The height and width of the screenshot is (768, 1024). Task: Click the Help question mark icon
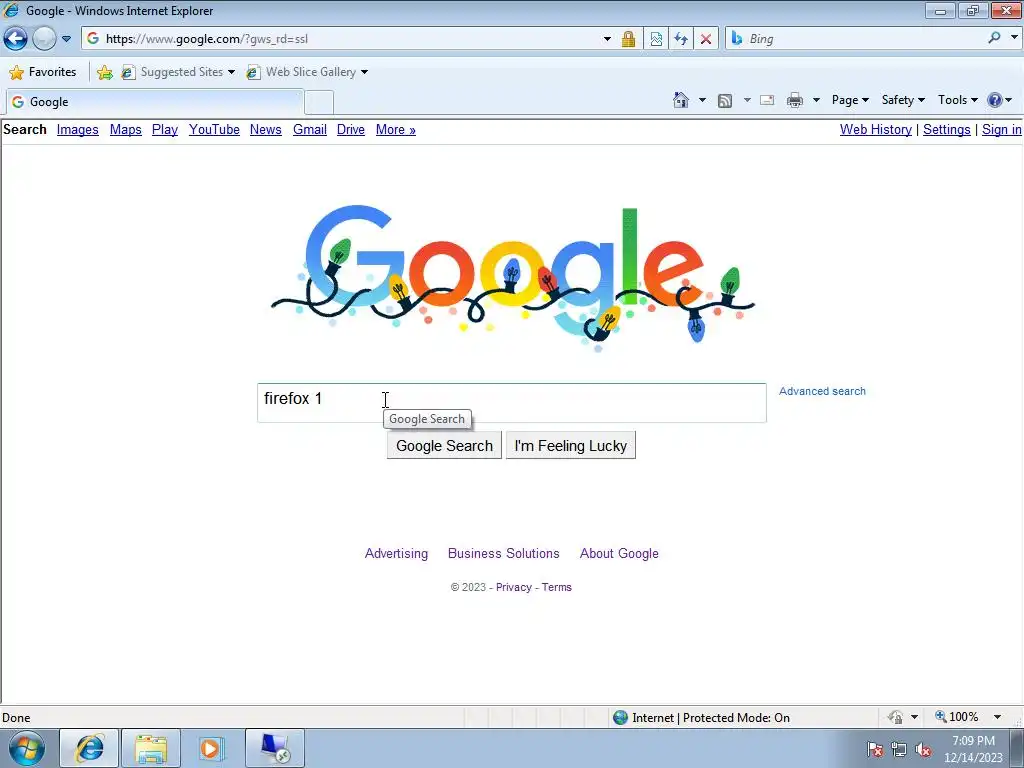point(995,100)
